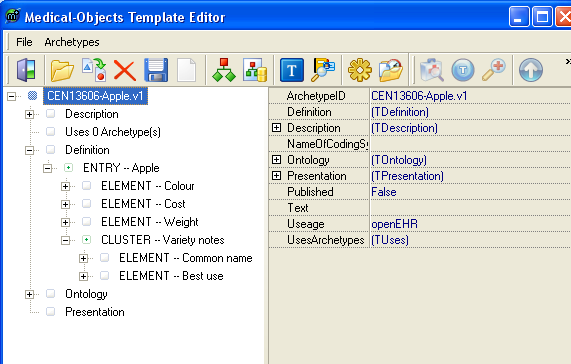571x364 pixels.
Task: Expand the ELEMENT -- Common name node
Action: pyautogui.click(x=83, y=258)
